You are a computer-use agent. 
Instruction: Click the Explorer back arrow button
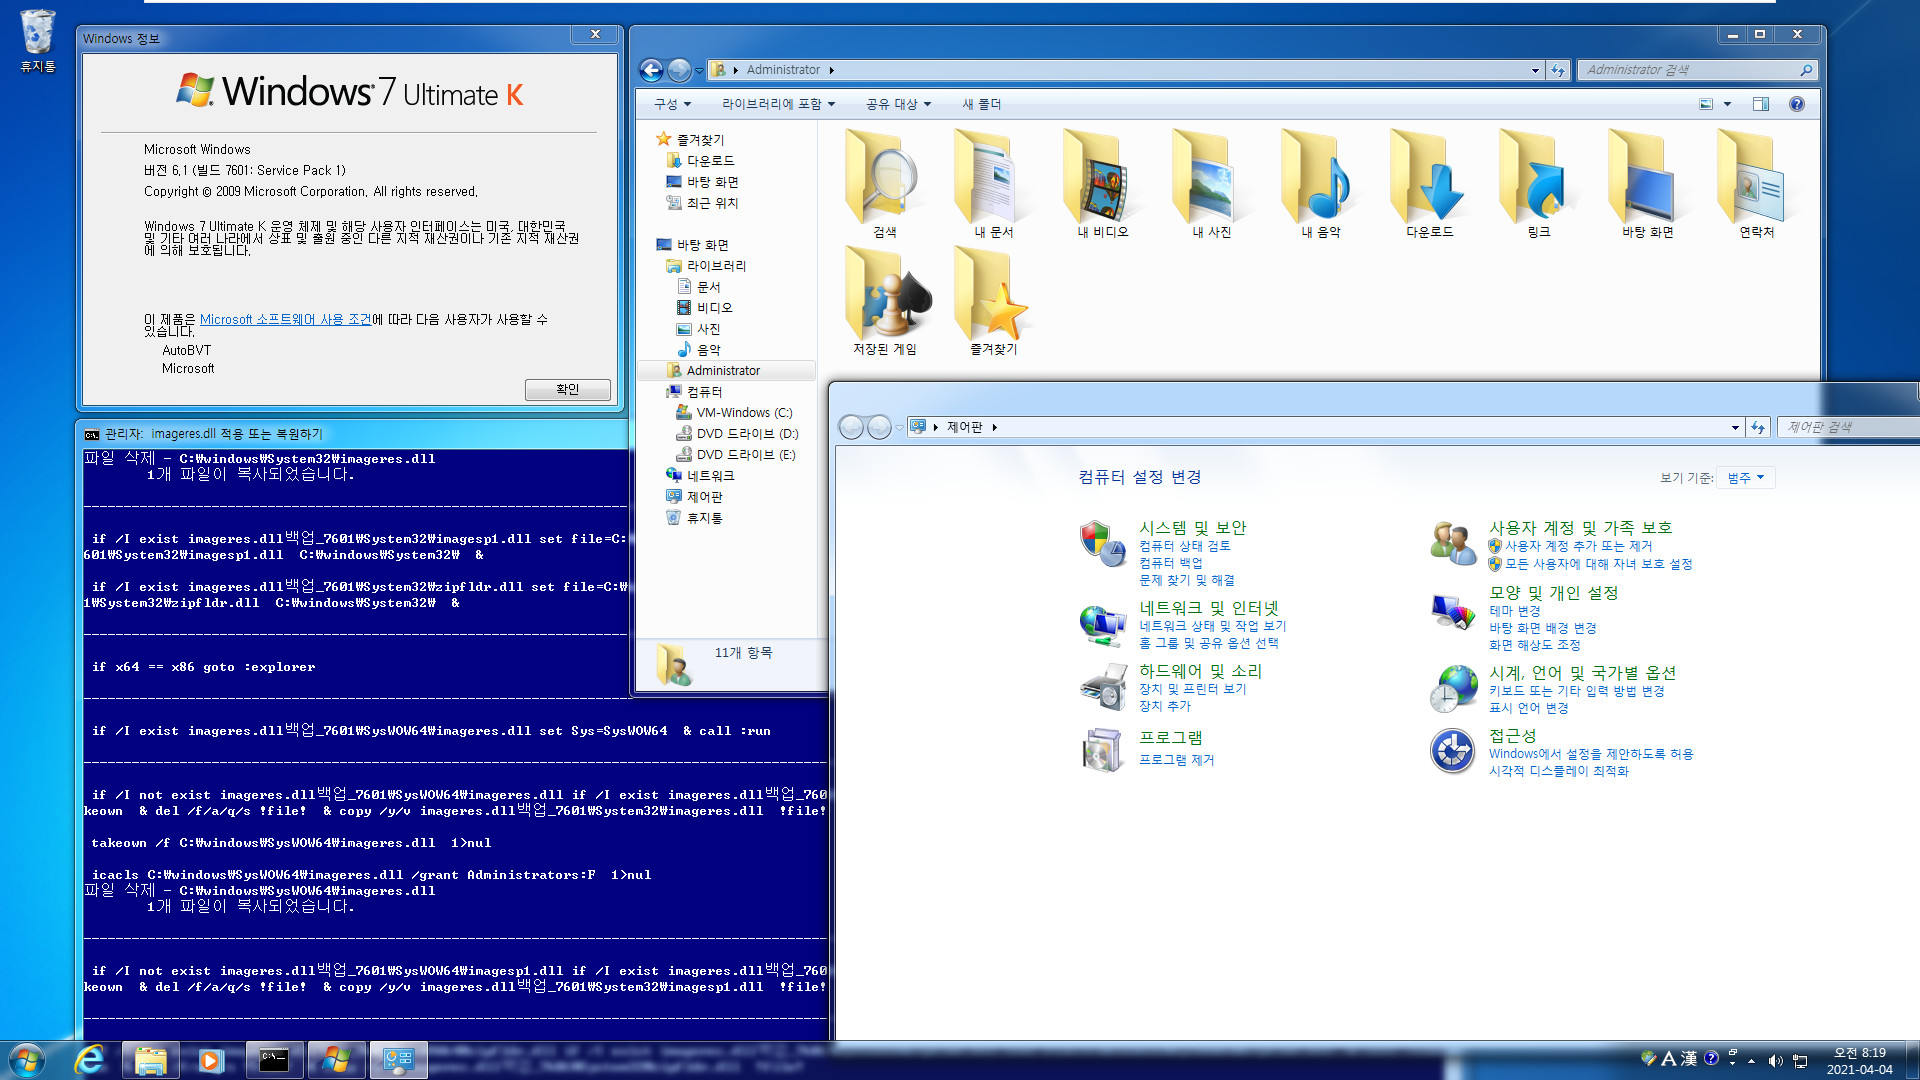[651, 70]
